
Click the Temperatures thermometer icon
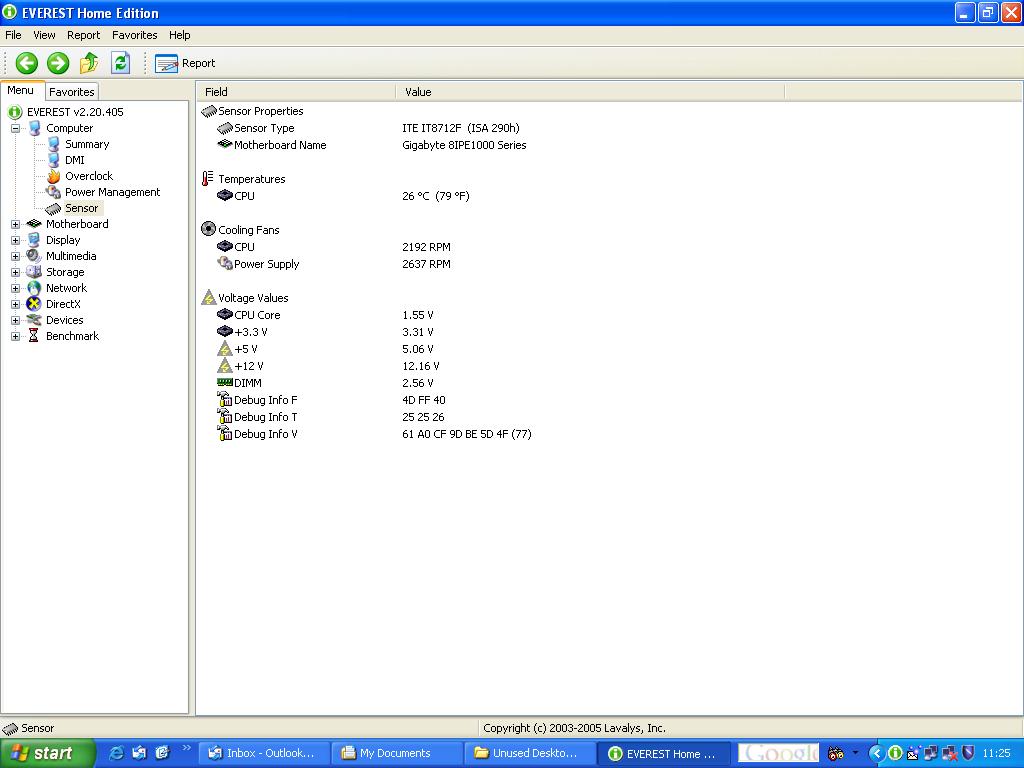[208, 178]
